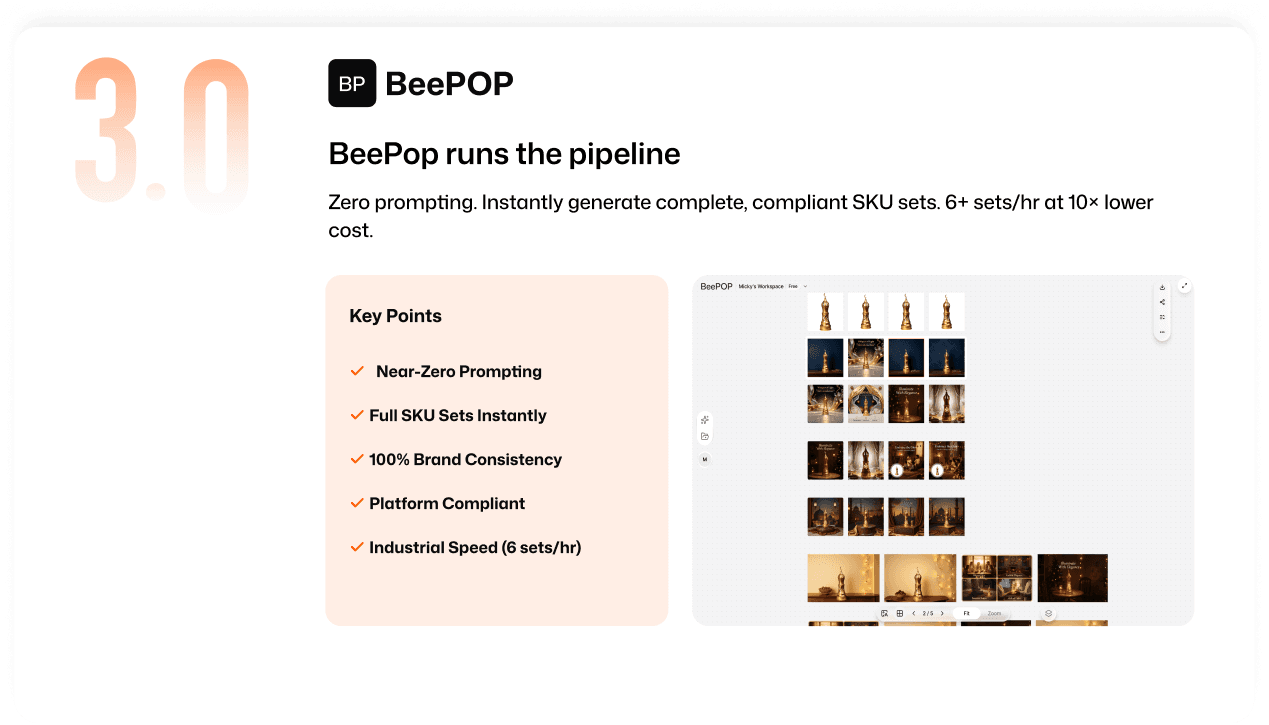Select the first white-background product thumbnail
The height and width of the screenshot is (725, 1269).
click(825, 312)
